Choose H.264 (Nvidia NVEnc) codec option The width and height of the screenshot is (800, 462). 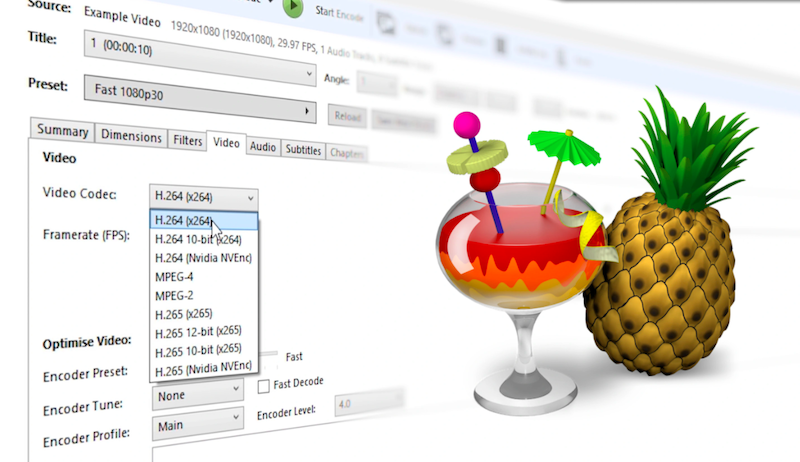click(204, 258)
